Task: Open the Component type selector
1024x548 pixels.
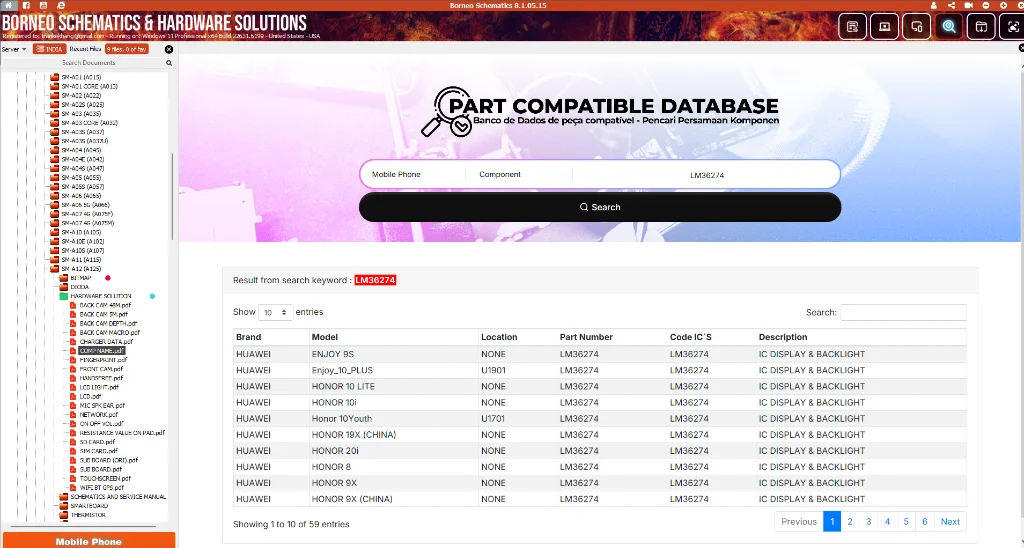Action: [x=519, y=174]
